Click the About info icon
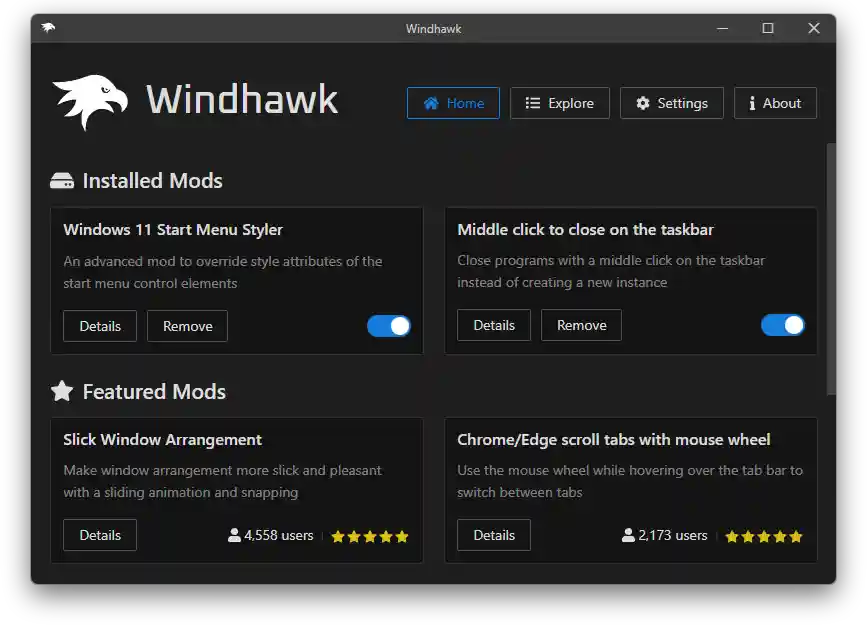Screen dimensions: 867x625 point(753,103)
